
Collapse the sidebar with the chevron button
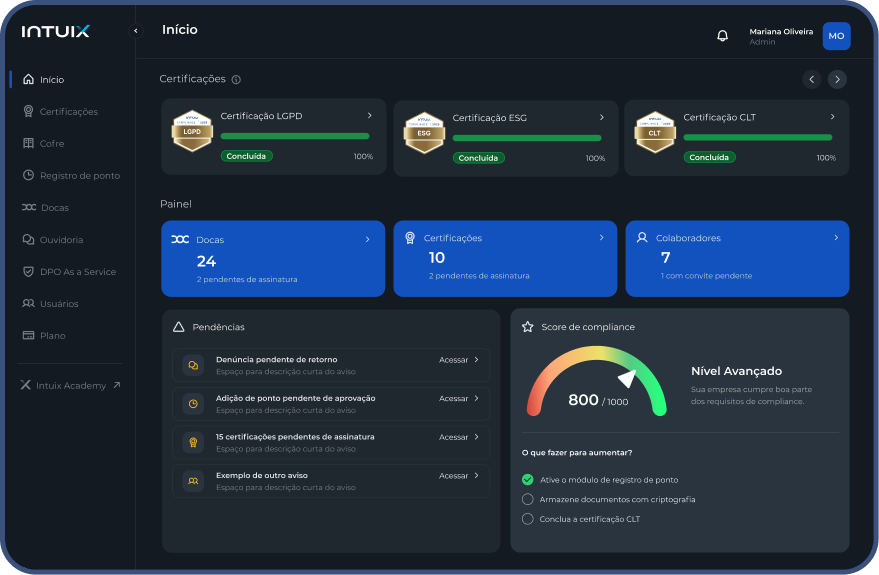click(136, 31)
